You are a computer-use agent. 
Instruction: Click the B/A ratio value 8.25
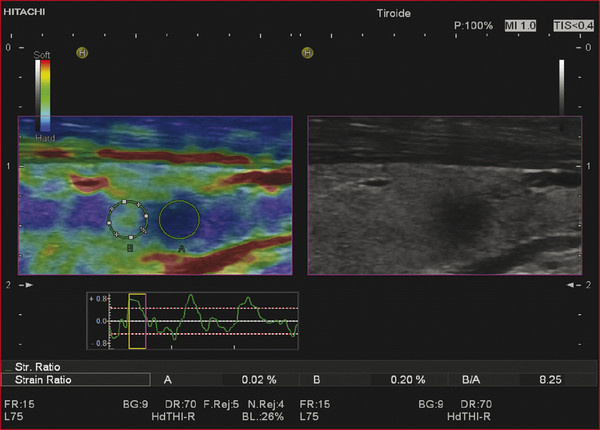[549, 380]
